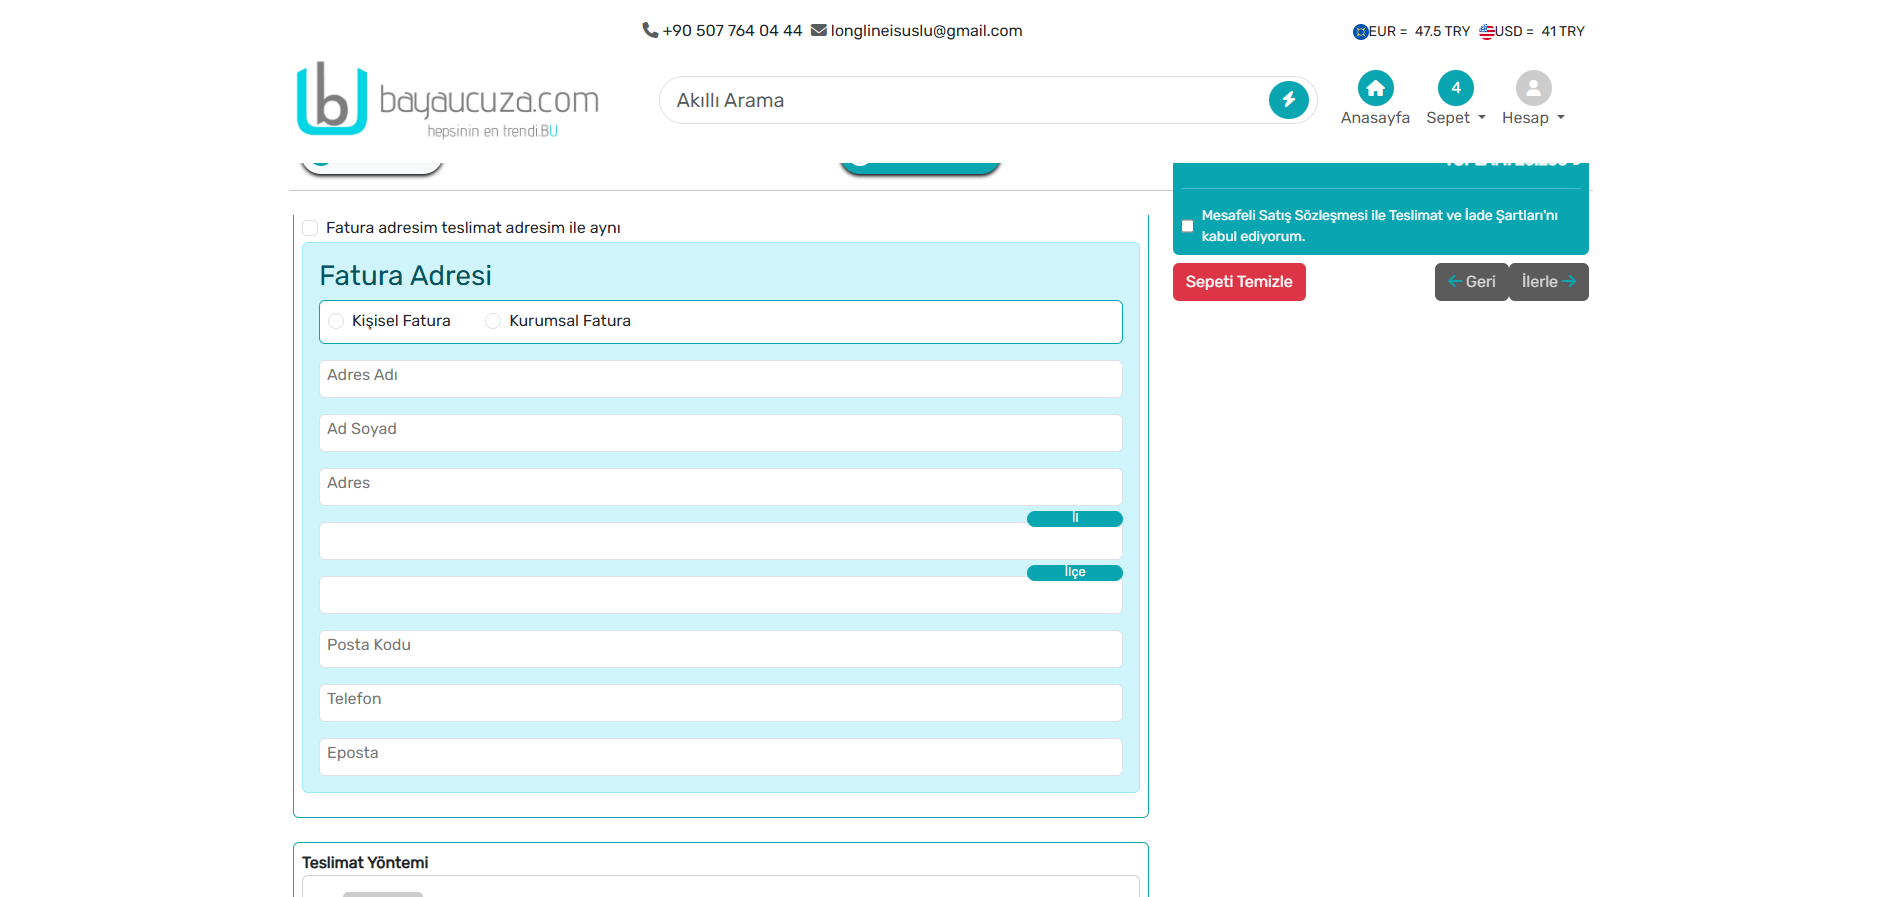The height and width of the screenshot is (897, 1895).
Task: Open the İlçe district select box
Action: [720, 595]
